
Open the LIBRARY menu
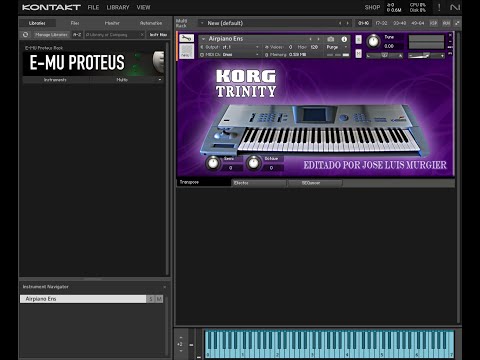pos(118,7)
